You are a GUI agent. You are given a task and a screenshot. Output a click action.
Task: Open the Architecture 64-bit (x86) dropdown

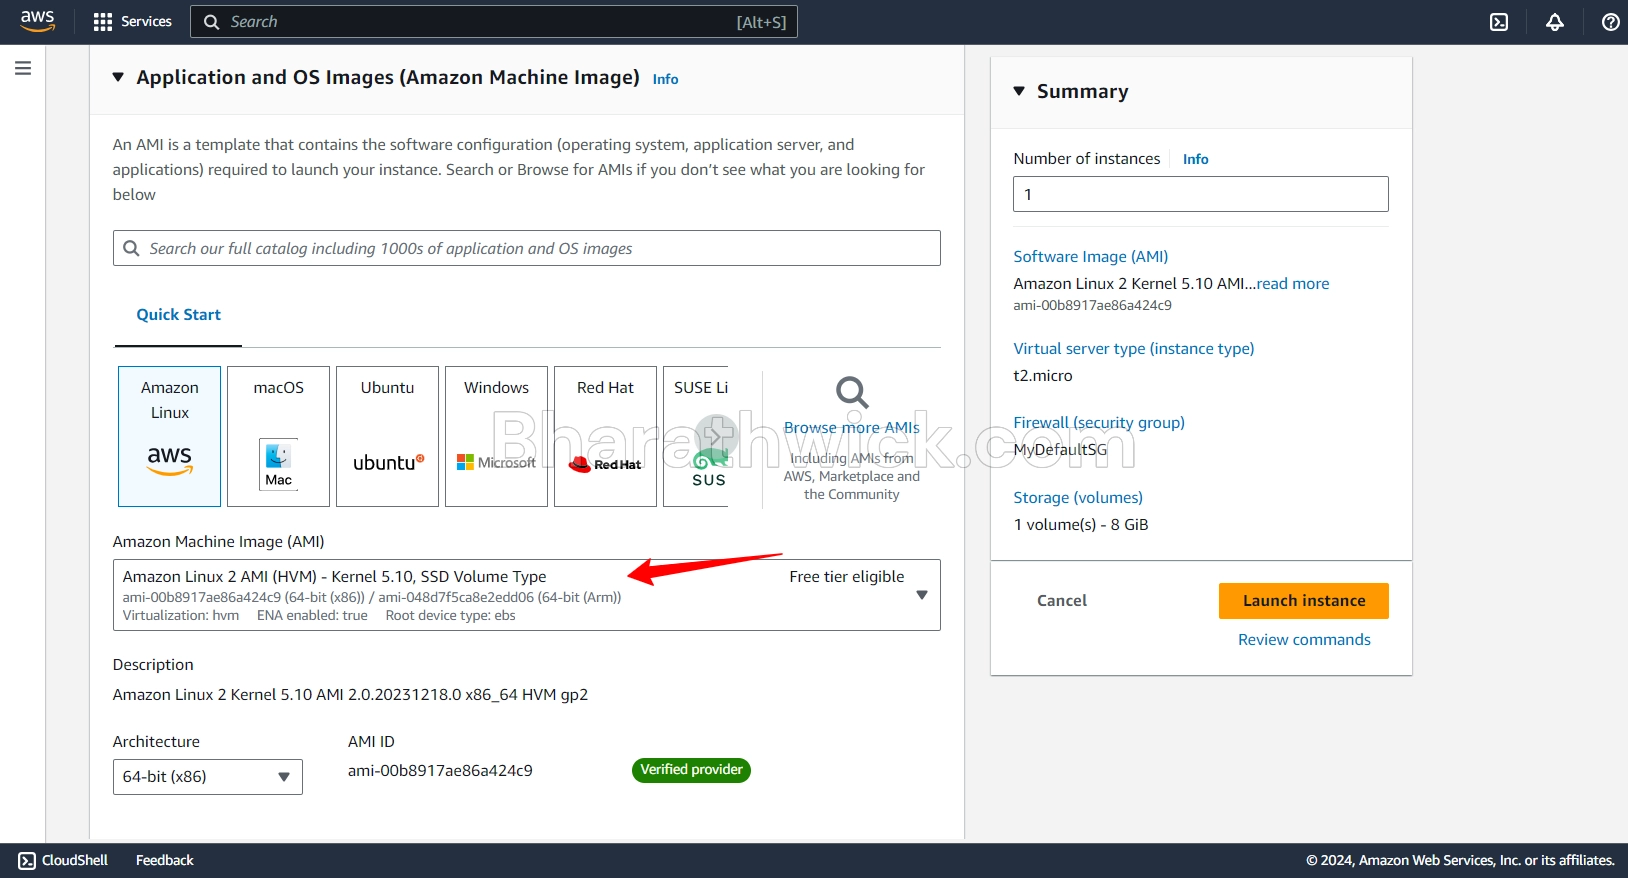pos(208,777)
